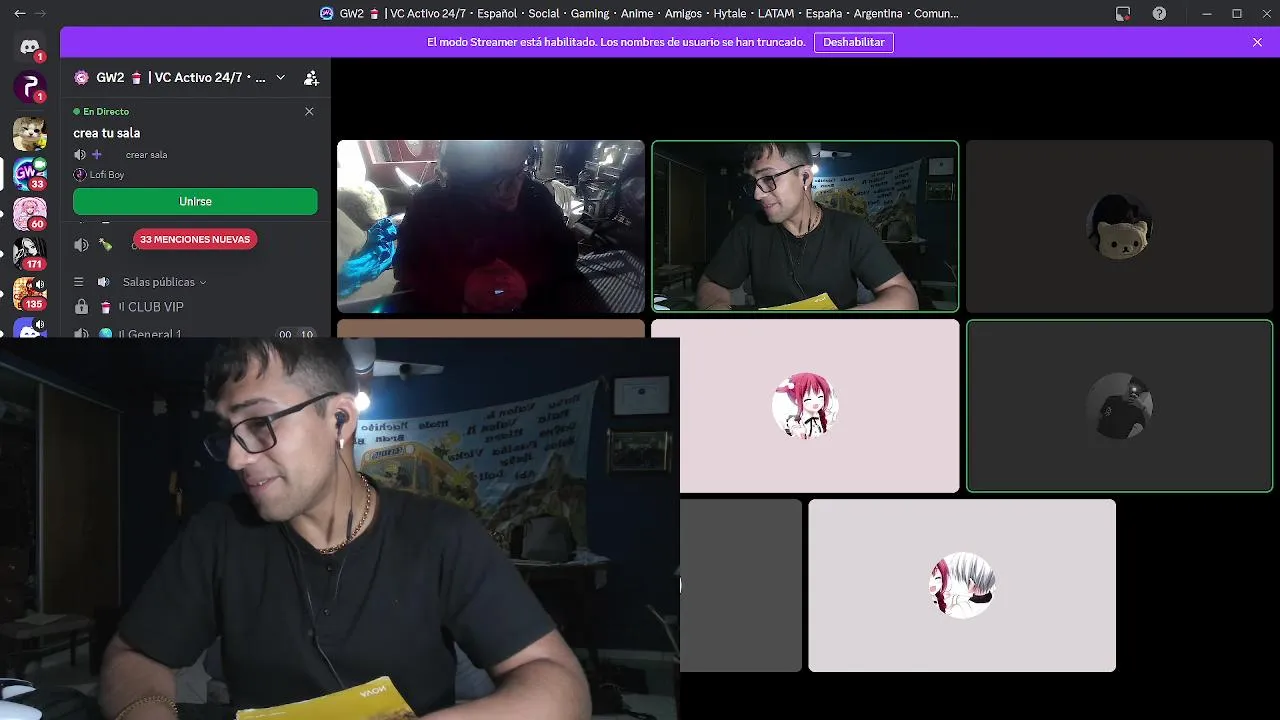
Task: Click the crear sala voice channel
Action: pos(146,155)
